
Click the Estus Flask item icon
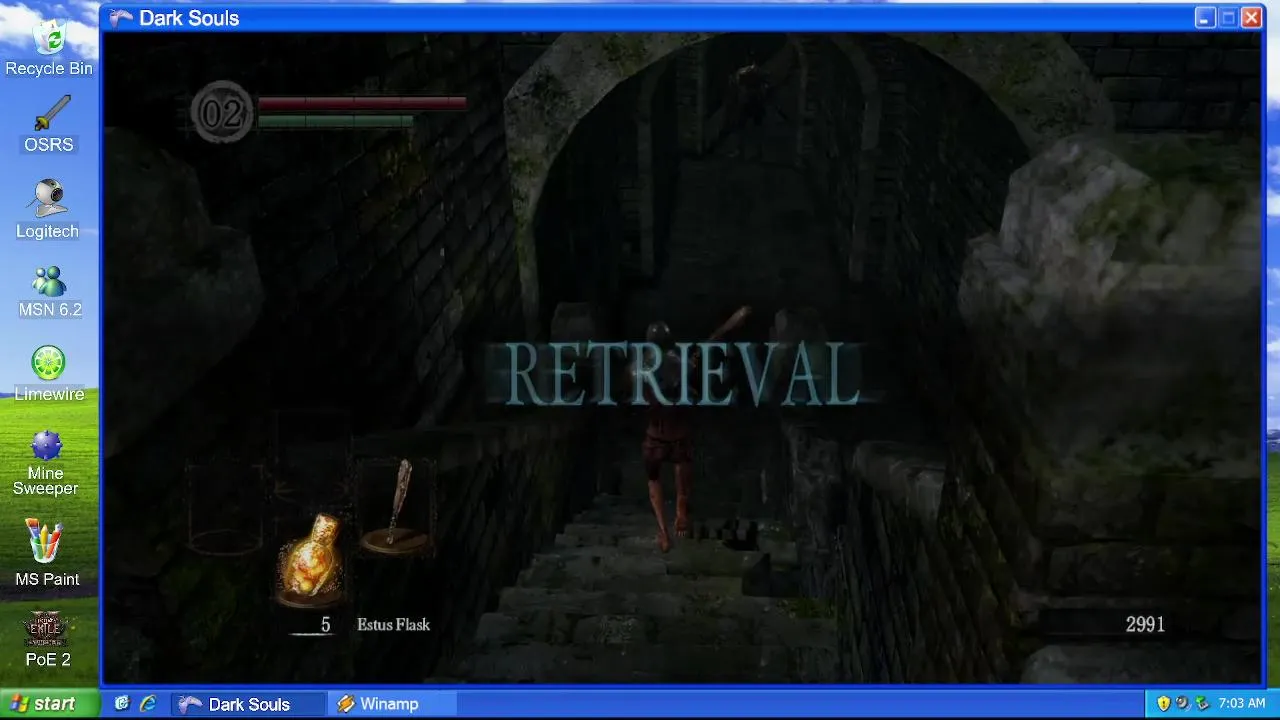(314, 558)
